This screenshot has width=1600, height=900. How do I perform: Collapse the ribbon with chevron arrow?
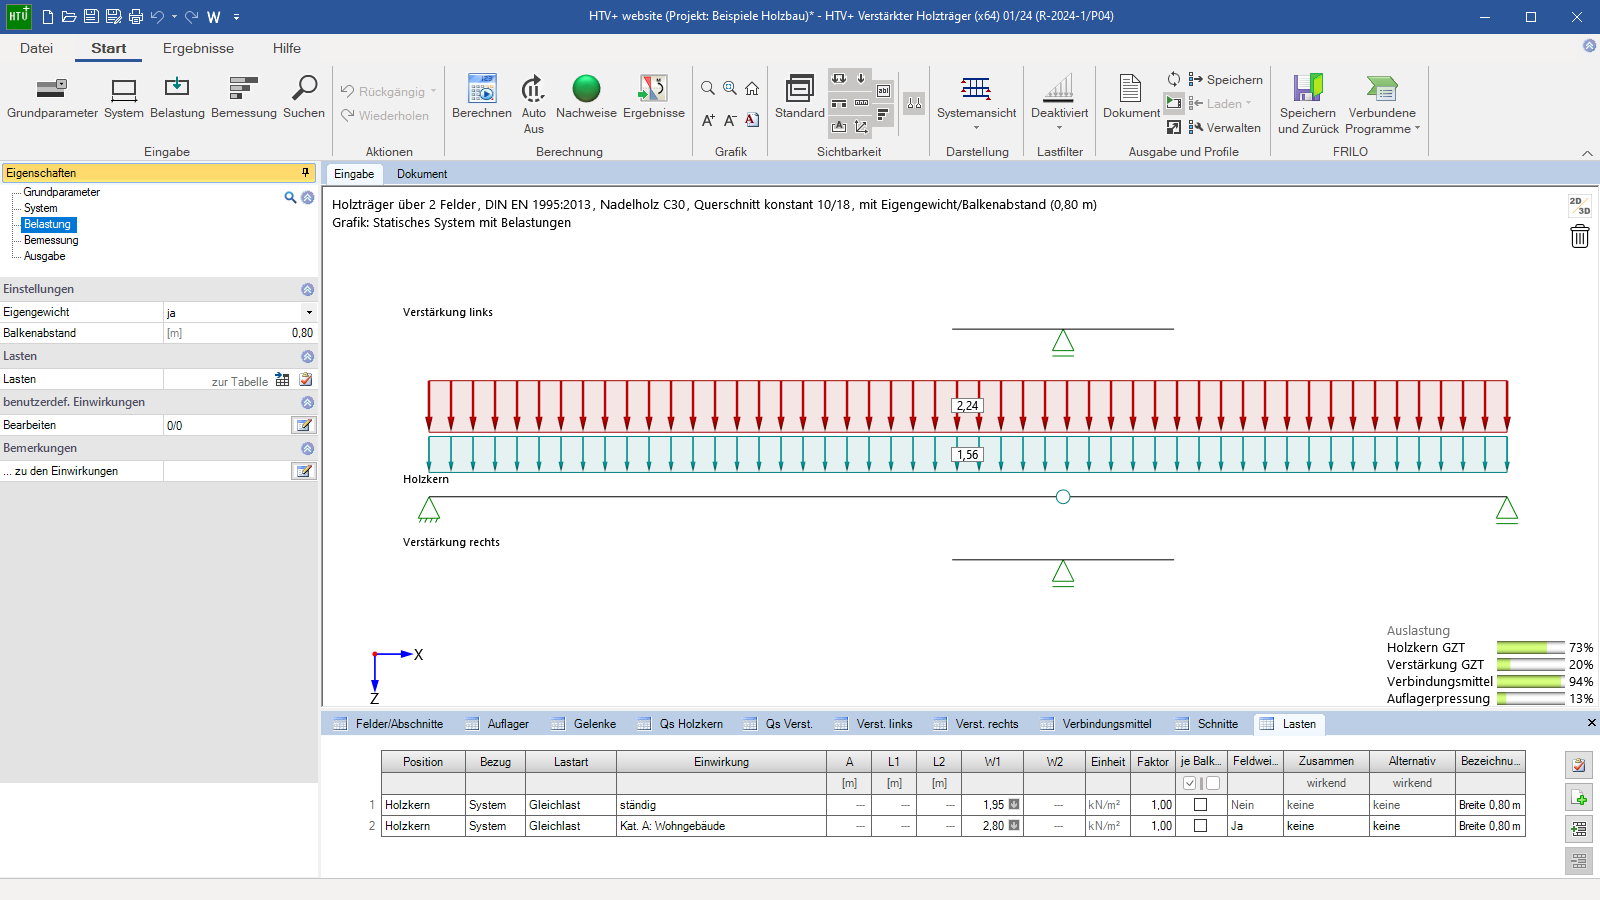[1587, 153]
